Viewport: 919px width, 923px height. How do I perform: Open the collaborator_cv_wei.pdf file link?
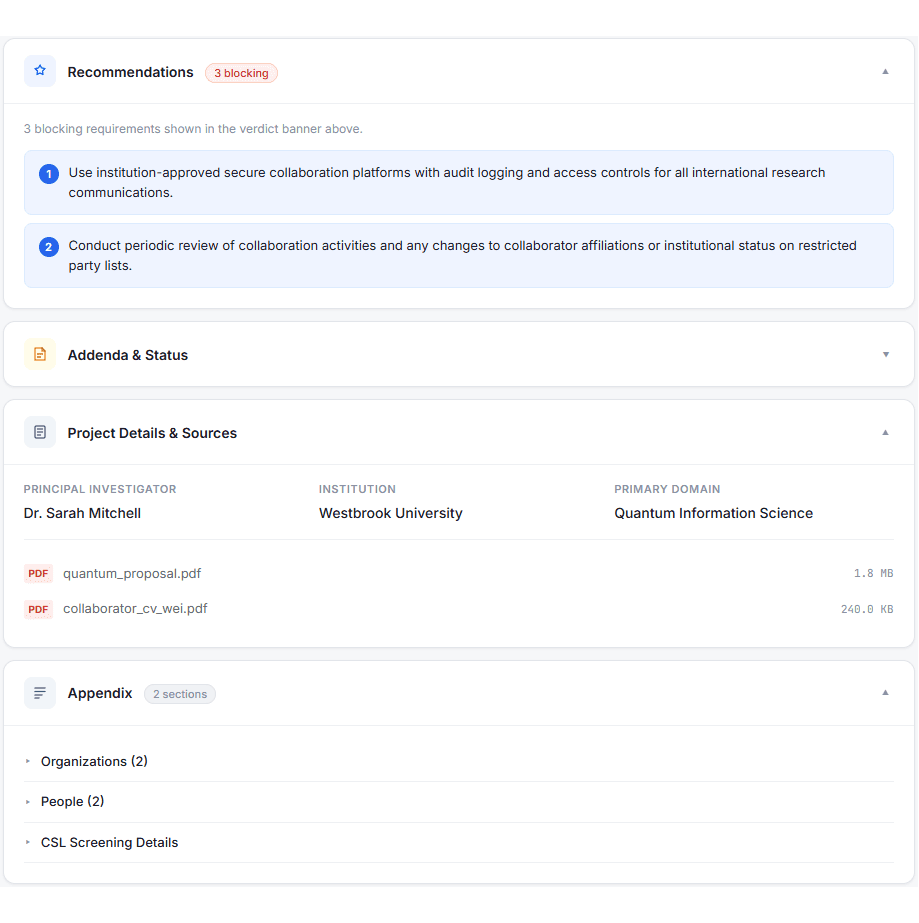(135, 608)
